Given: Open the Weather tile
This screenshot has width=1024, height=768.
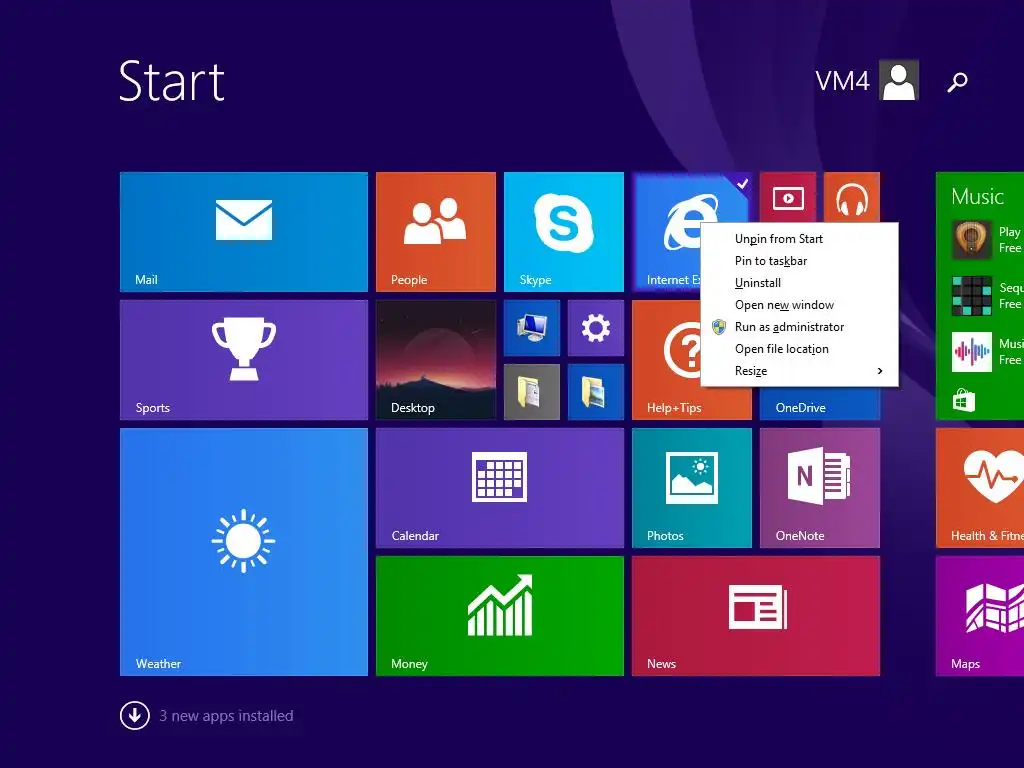Looking at the screenshot, I should (x=244, y=552).
